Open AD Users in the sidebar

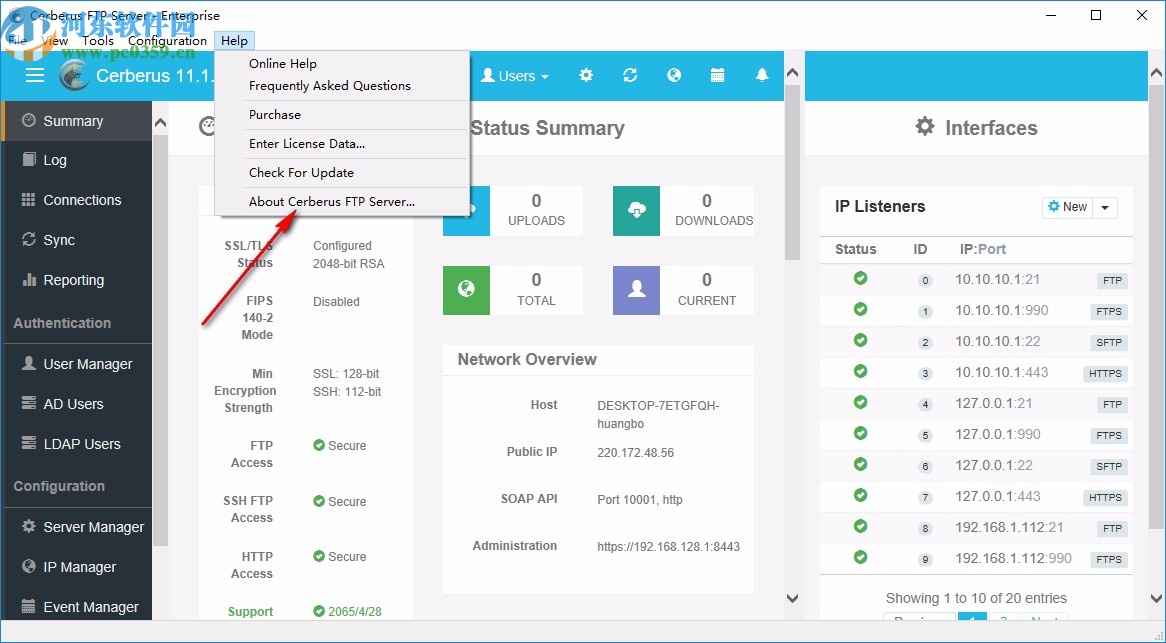tap(77, 404)
